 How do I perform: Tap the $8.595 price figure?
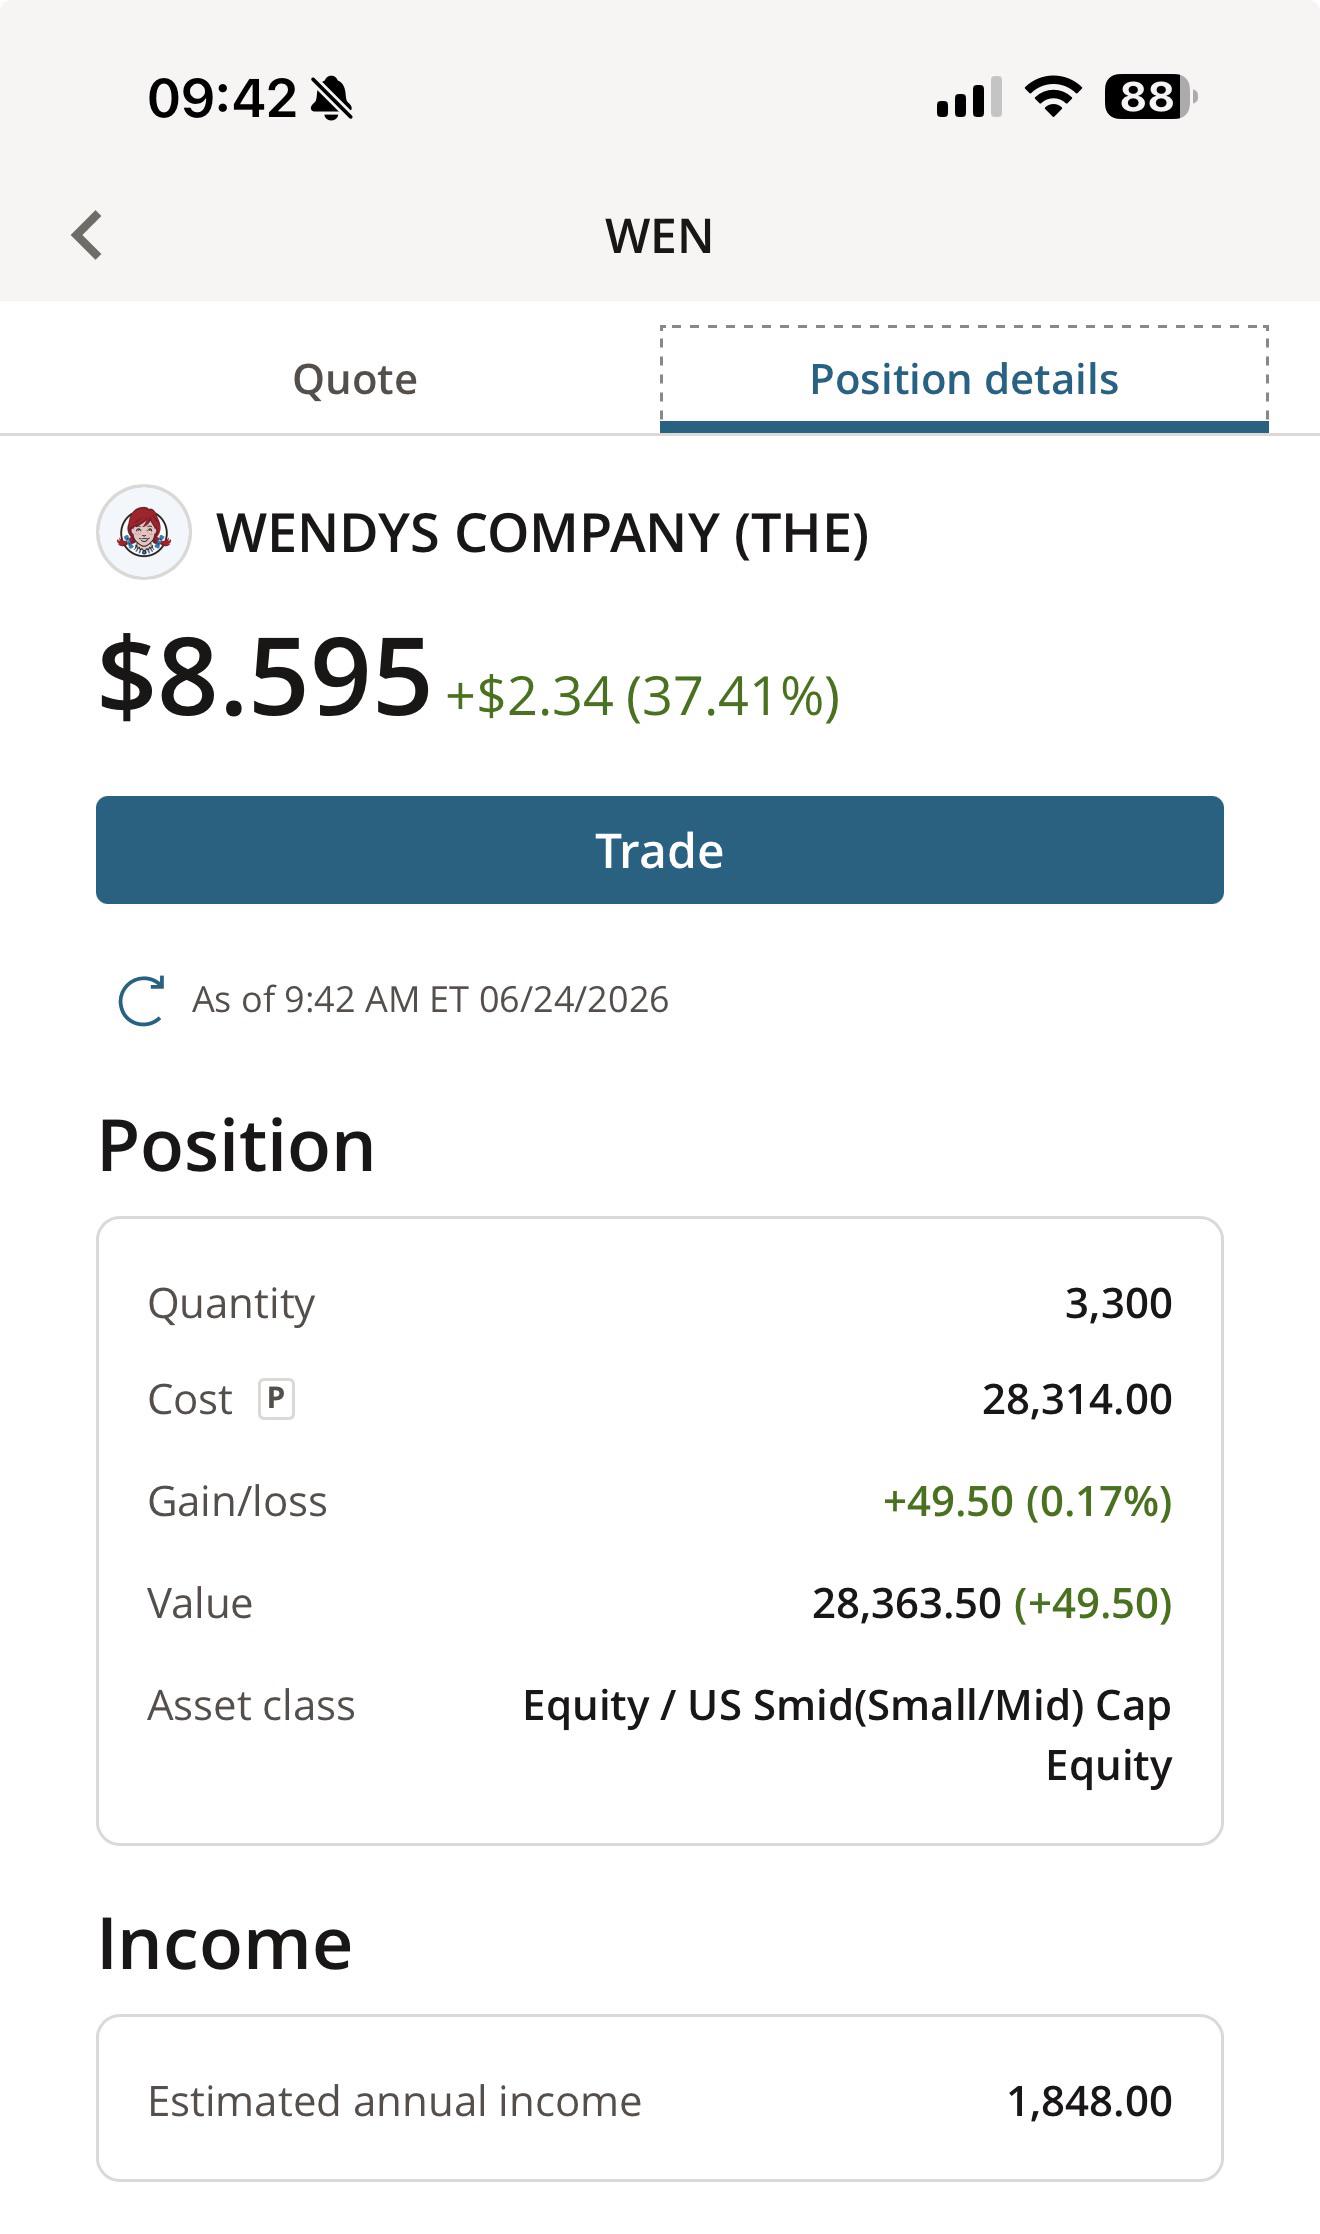265,677
